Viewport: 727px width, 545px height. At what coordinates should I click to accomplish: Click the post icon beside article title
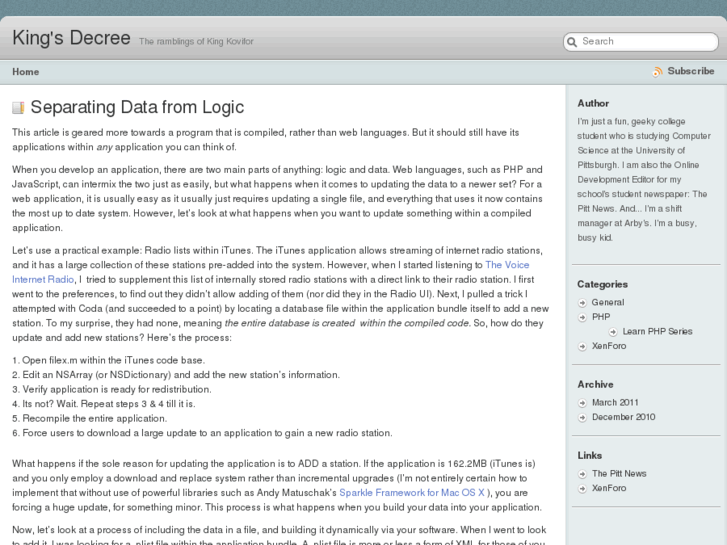(18, 107)
